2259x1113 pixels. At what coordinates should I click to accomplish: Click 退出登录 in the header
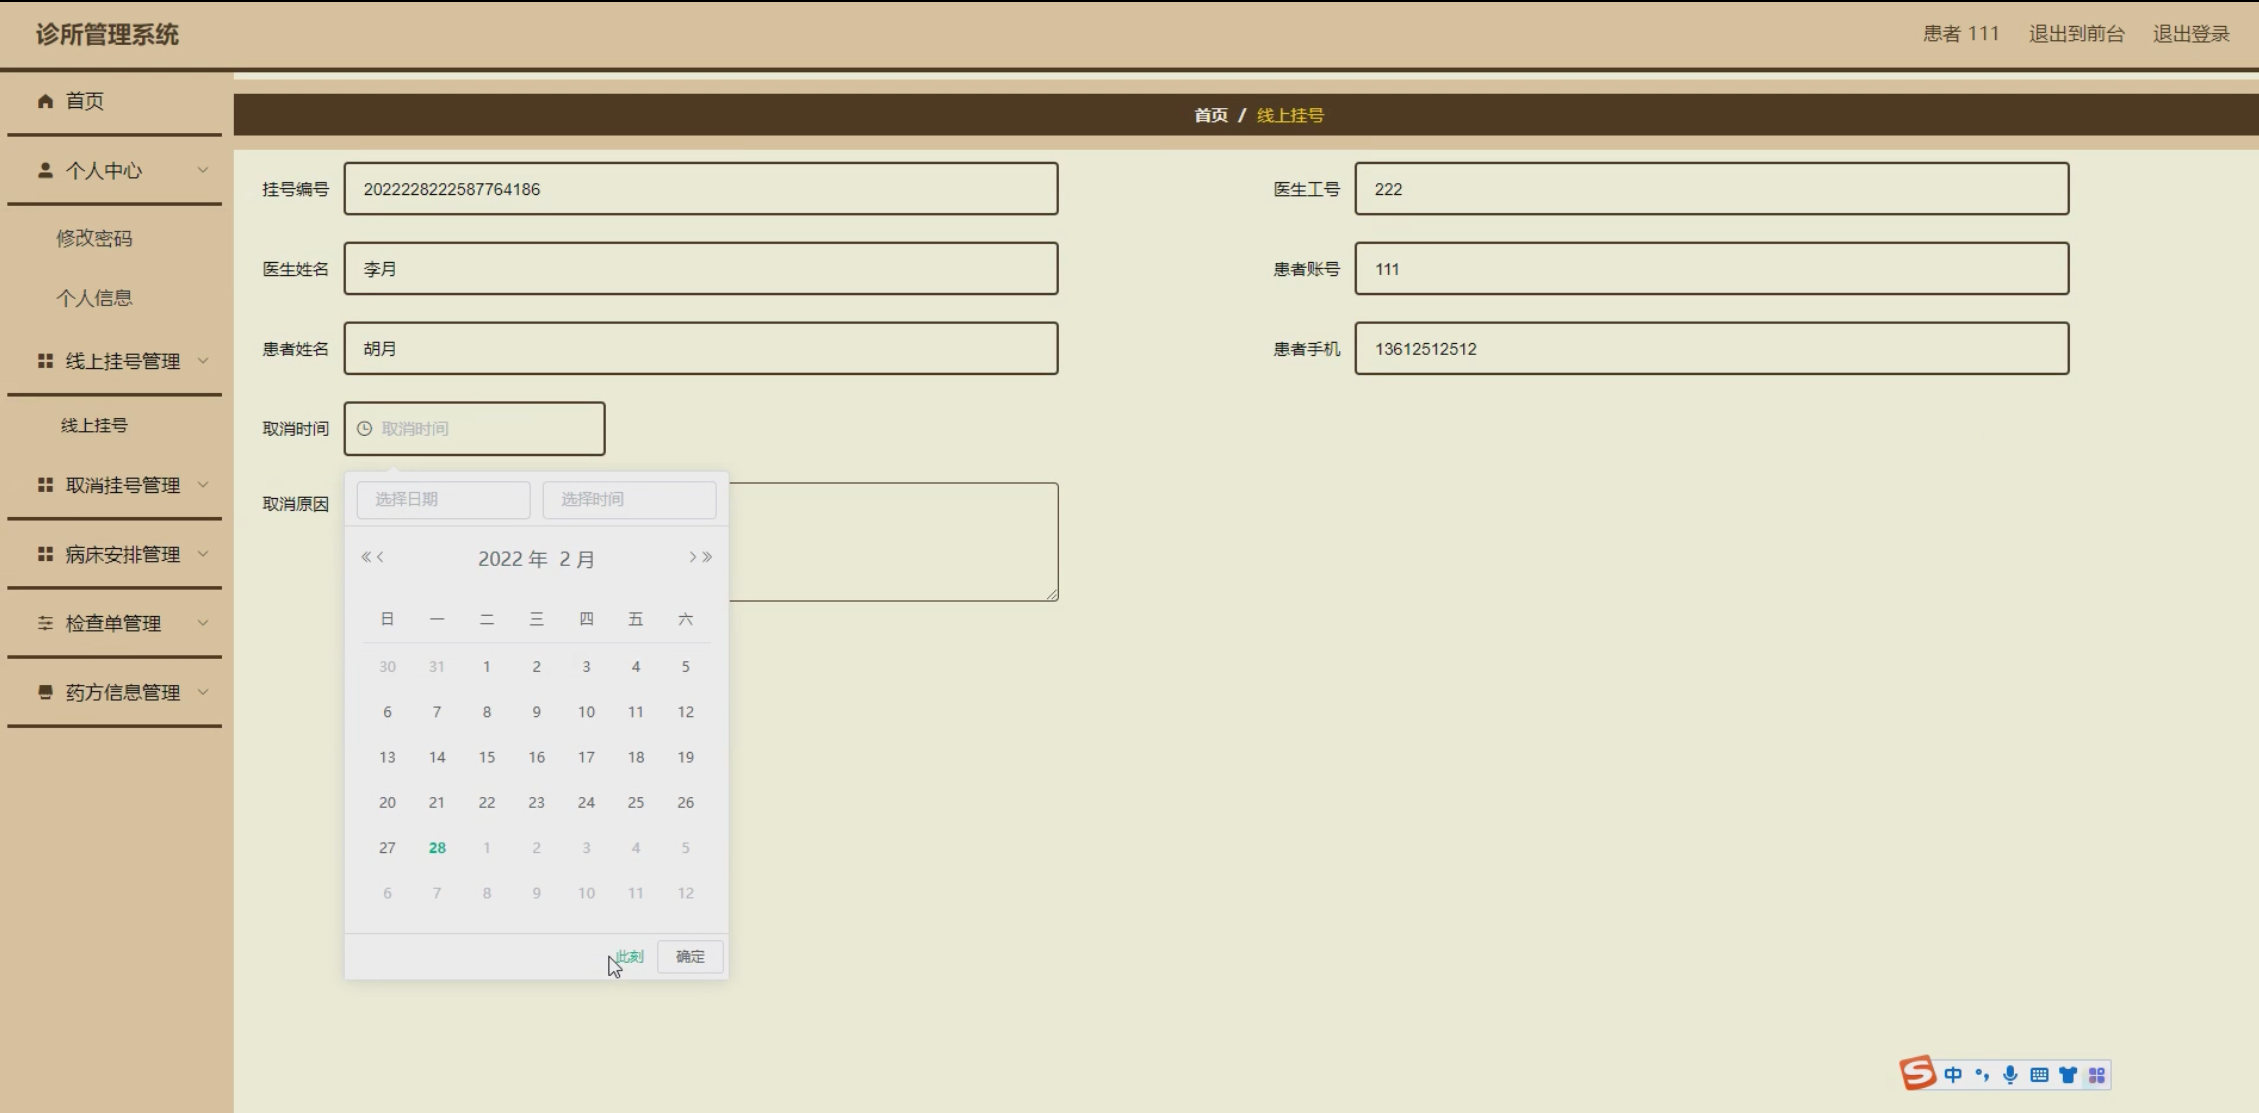[2190, 34]
